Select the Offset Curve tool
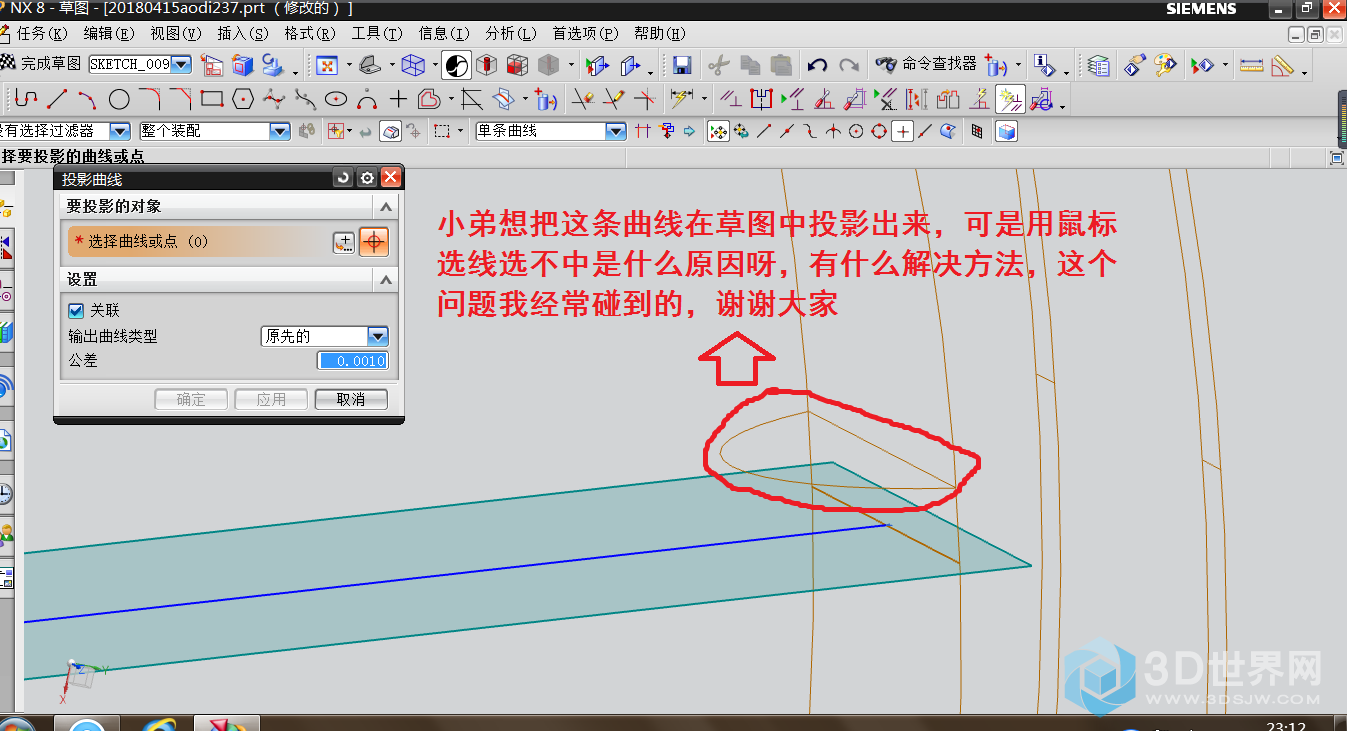This screenshot has height=731, width=1347. 429,99
